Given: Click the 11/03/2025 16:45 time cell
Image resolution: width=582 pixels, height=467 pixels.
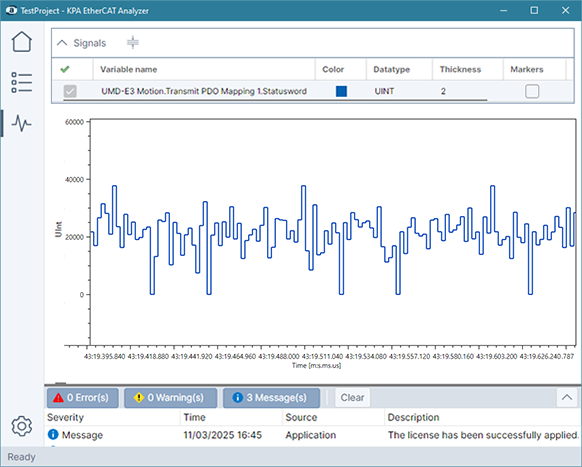Looking at the screenshot, I should [222, 435].
